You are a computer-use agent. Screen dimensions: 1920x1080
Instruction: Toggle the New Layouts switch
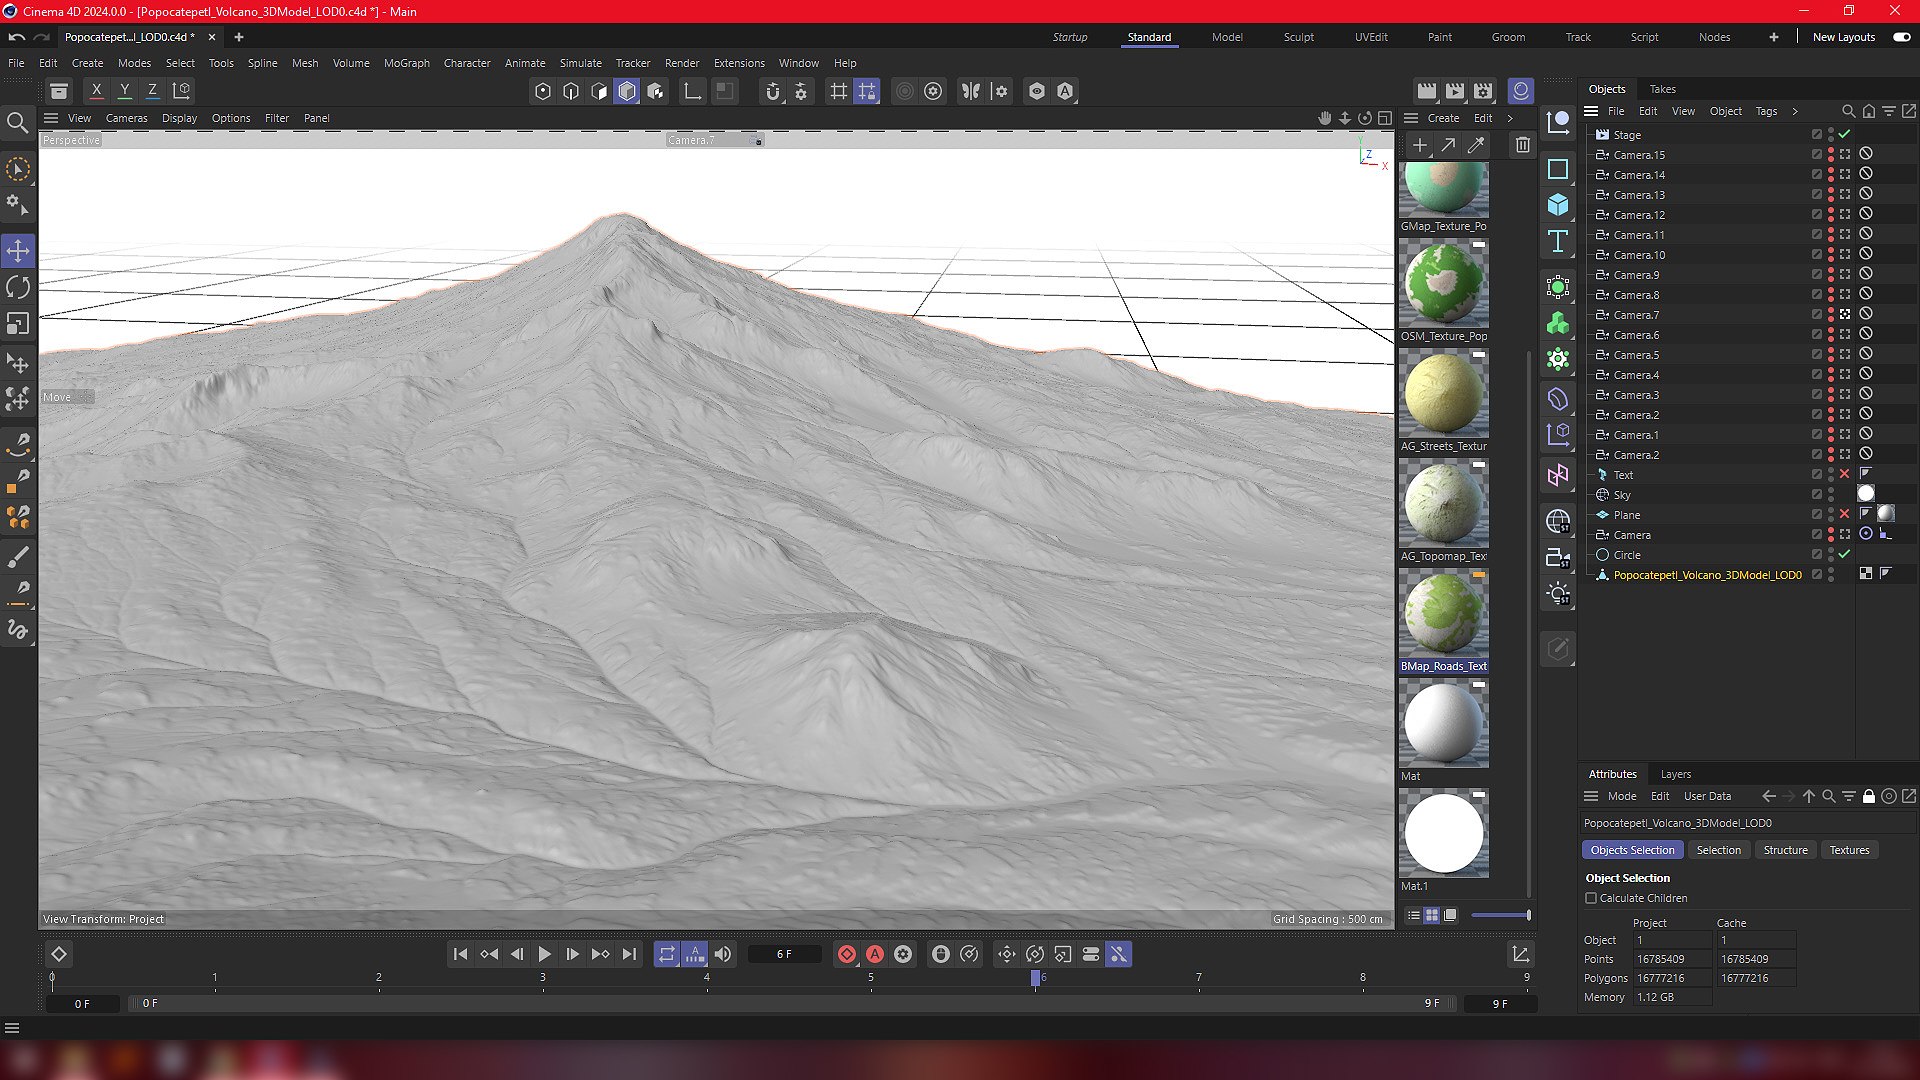[x=1902, y=37]
